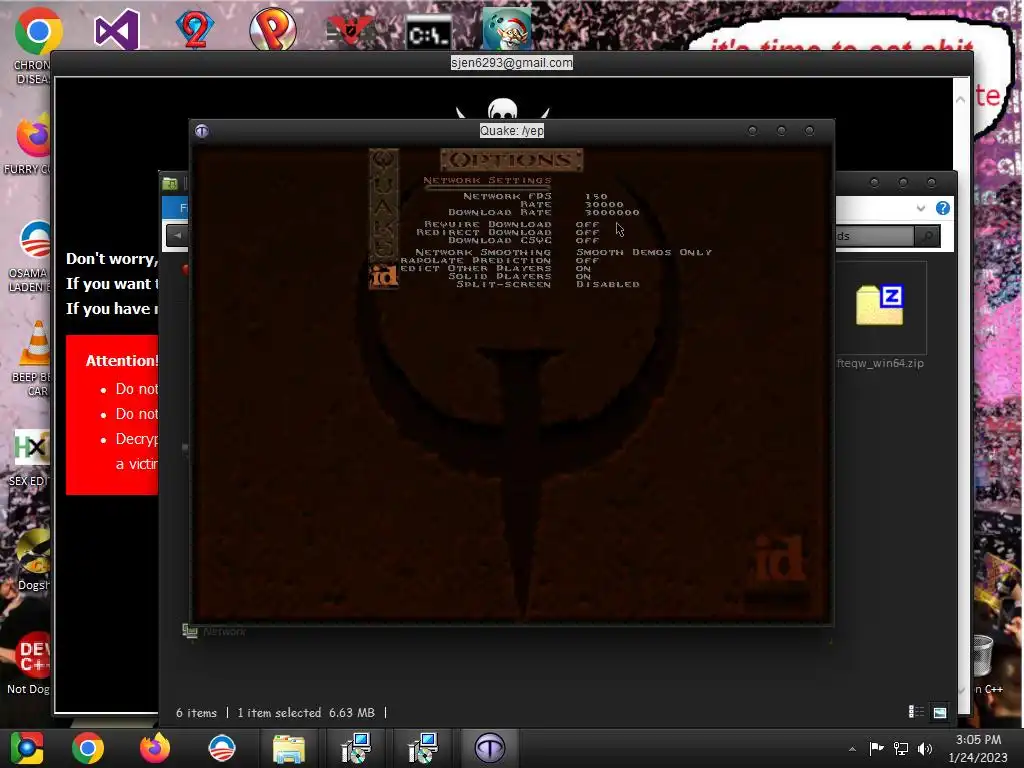Open the C:\ command prompt desktop icon
The width and height of the screenshot is (1024, 768).
pyautogui.click(x=428, y=34)
